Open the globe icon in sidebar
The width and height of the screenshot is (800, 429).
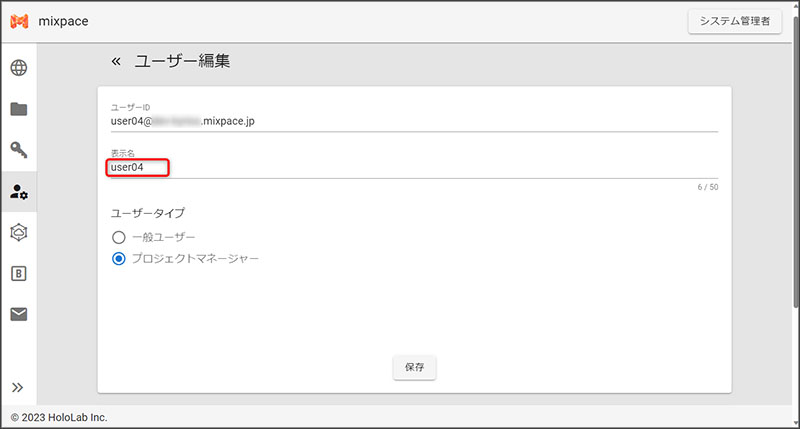(x=18, y=68)
